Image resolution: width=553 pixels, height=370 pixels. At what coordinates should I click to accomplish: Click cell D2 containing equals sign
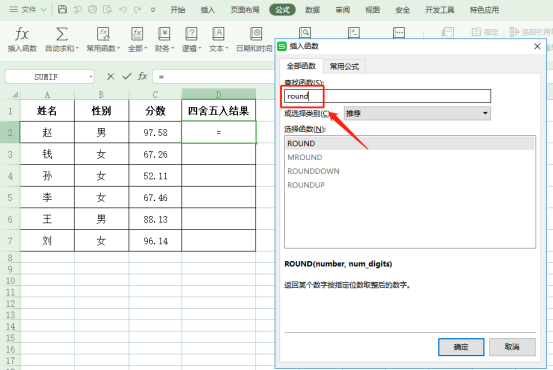219,132
